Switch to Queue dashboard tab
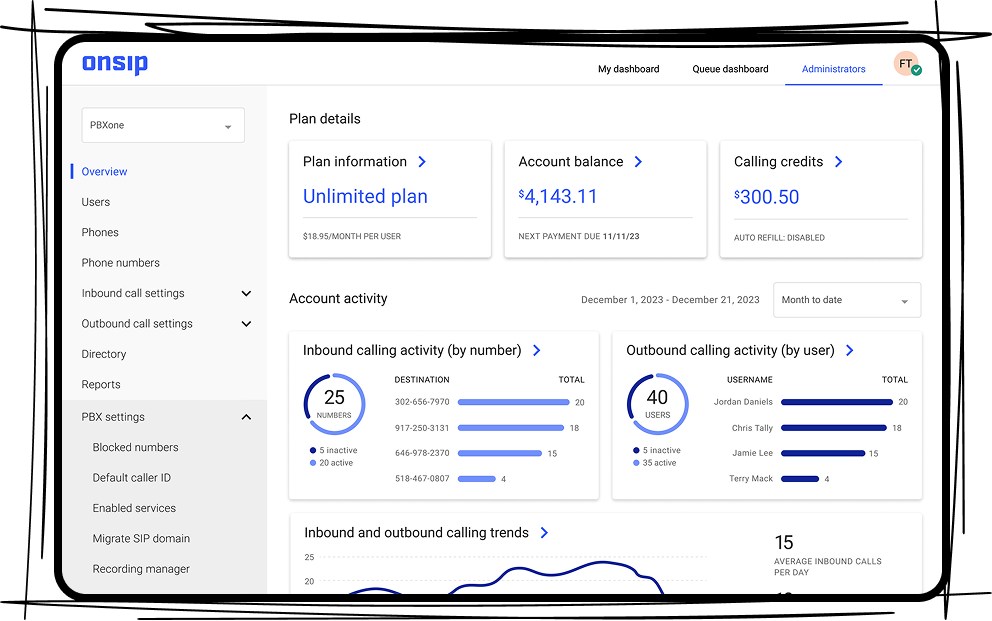This screenshot has width=992, height=621. [730, 69]
